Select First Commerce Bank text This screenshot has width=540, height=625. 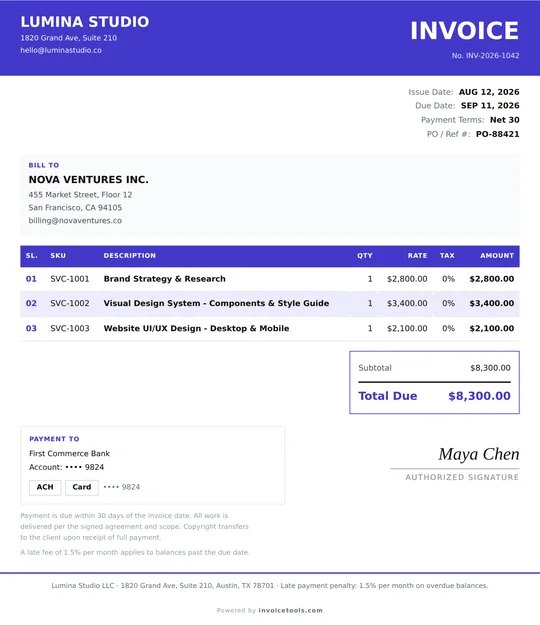pyautogui.click(x=69, y=454)
